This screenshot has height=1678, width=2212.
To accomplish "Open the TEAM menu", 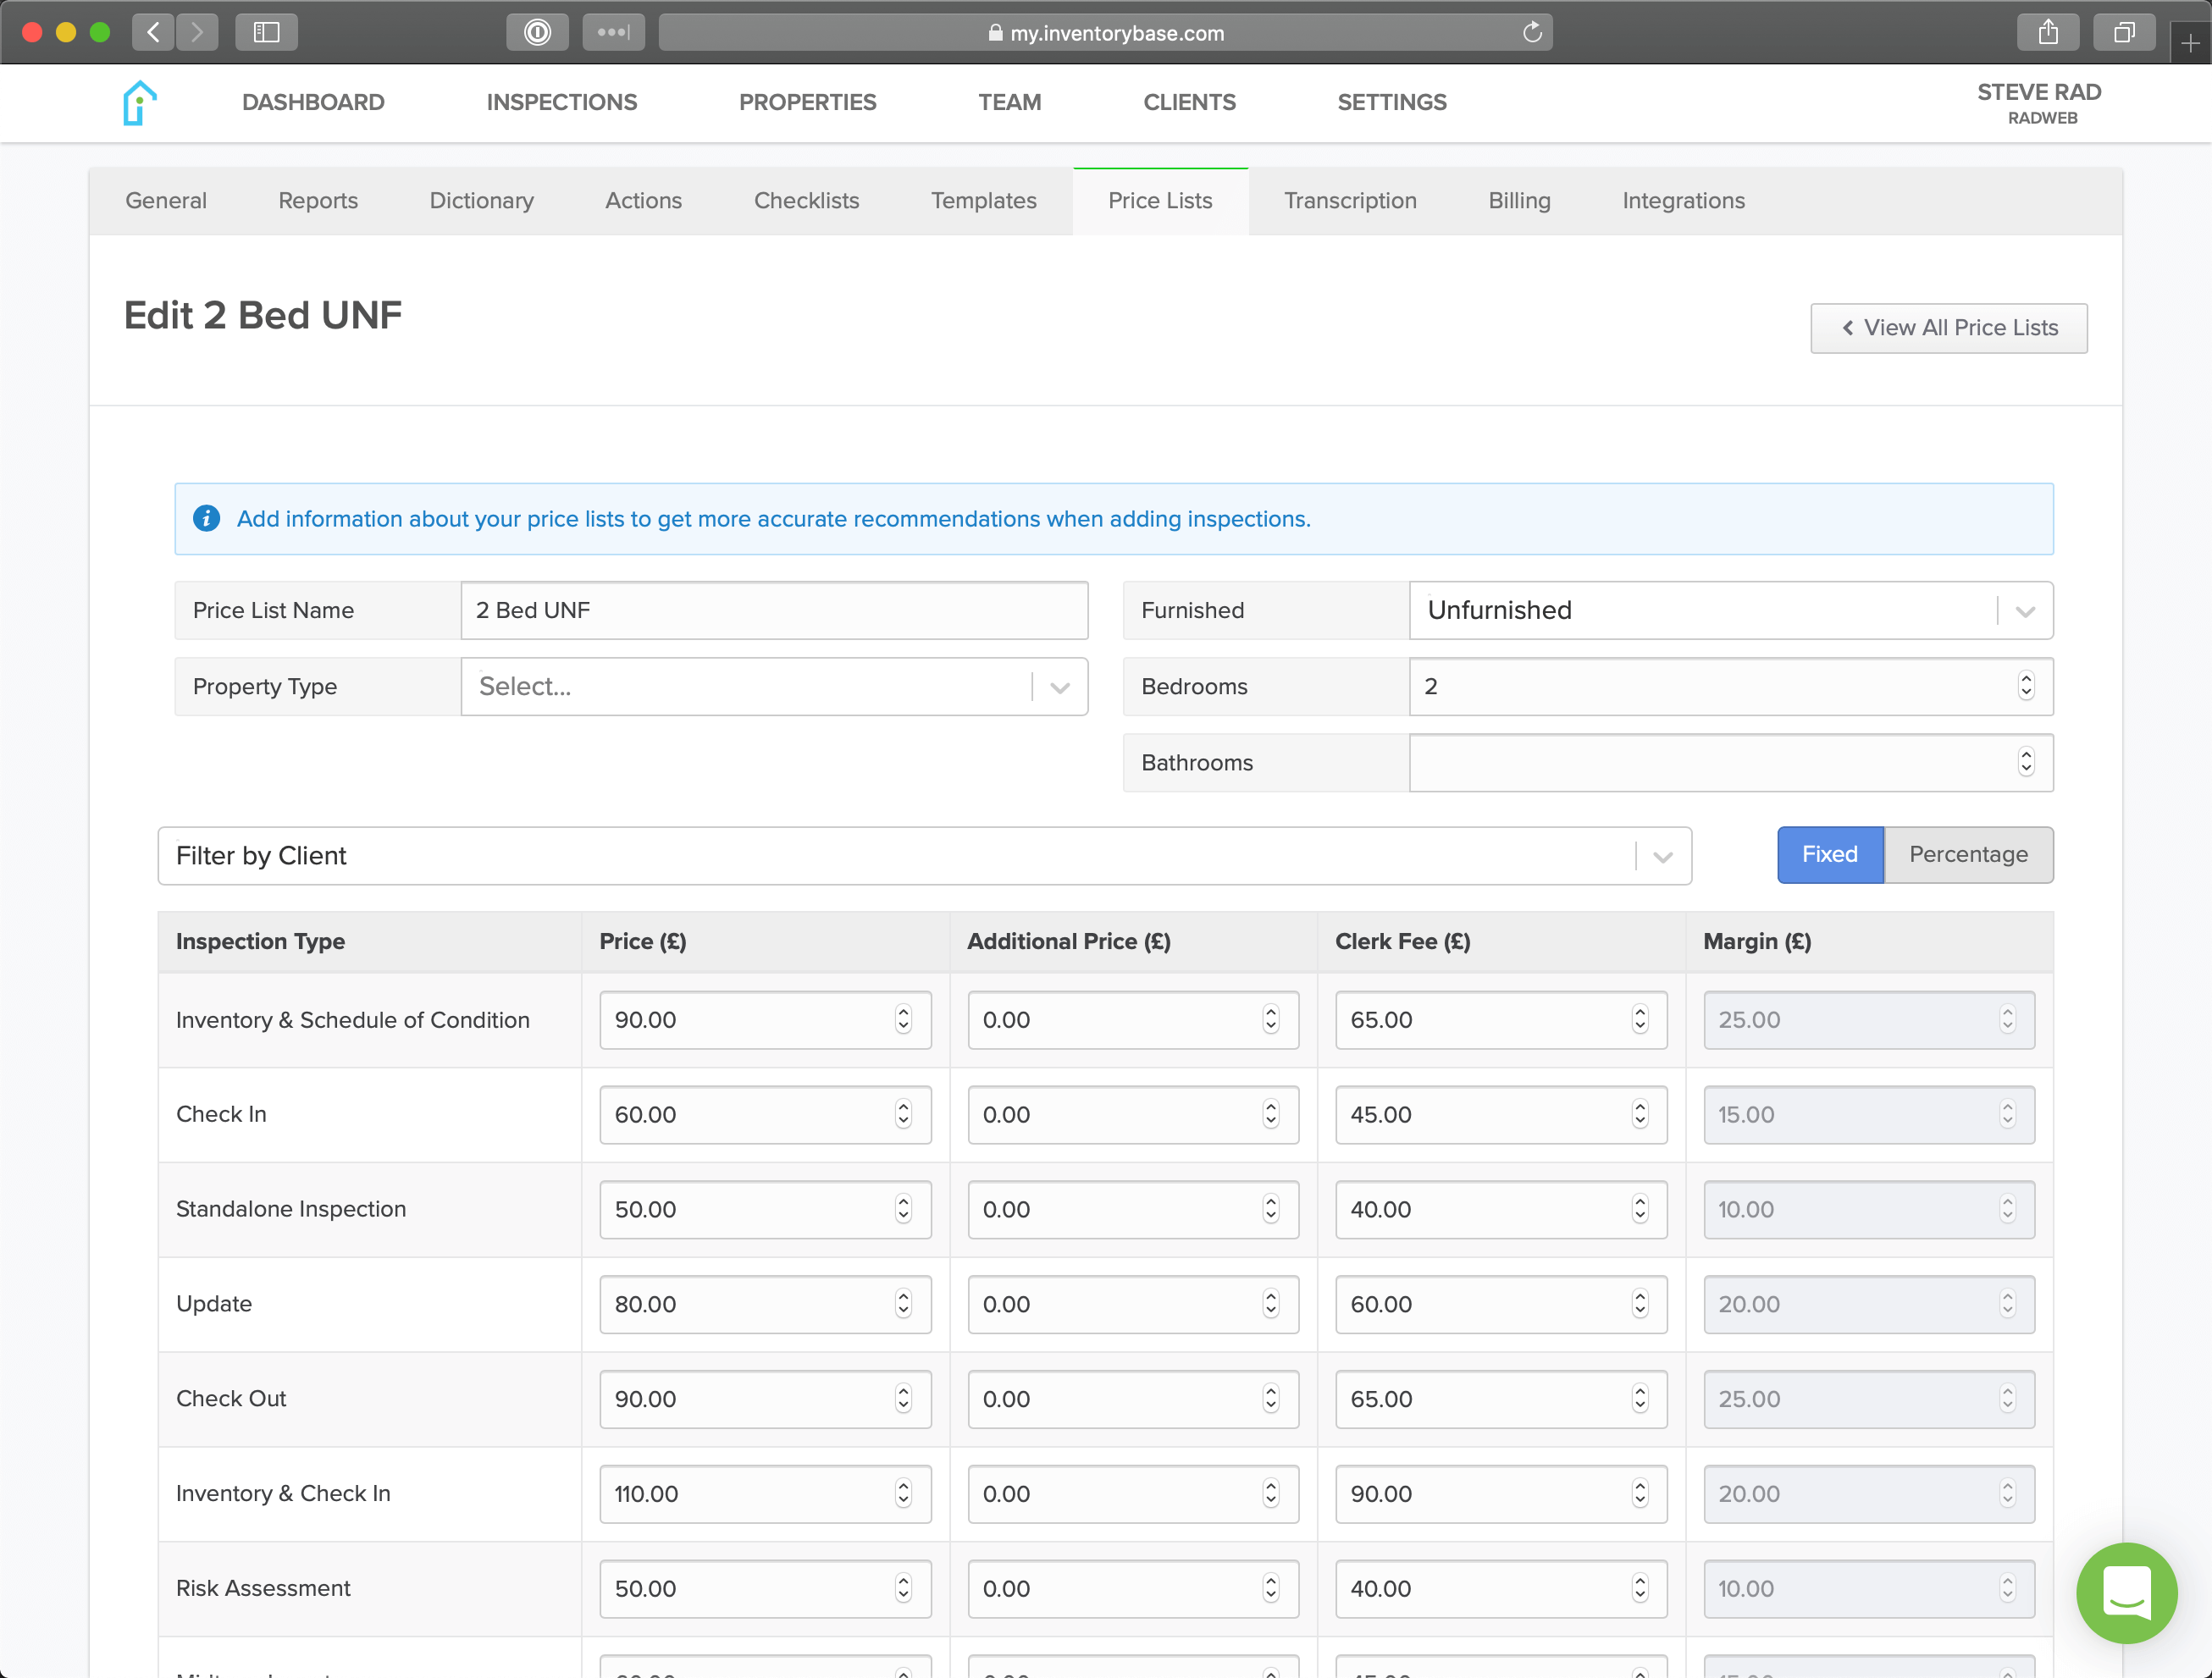I will 1009,102.
